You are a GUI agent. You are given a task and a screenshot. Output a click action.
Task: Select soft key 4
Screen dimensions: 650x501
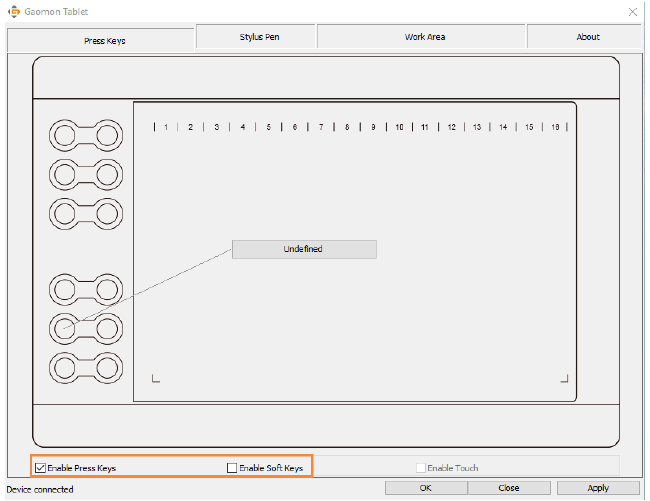click(243, 127)
